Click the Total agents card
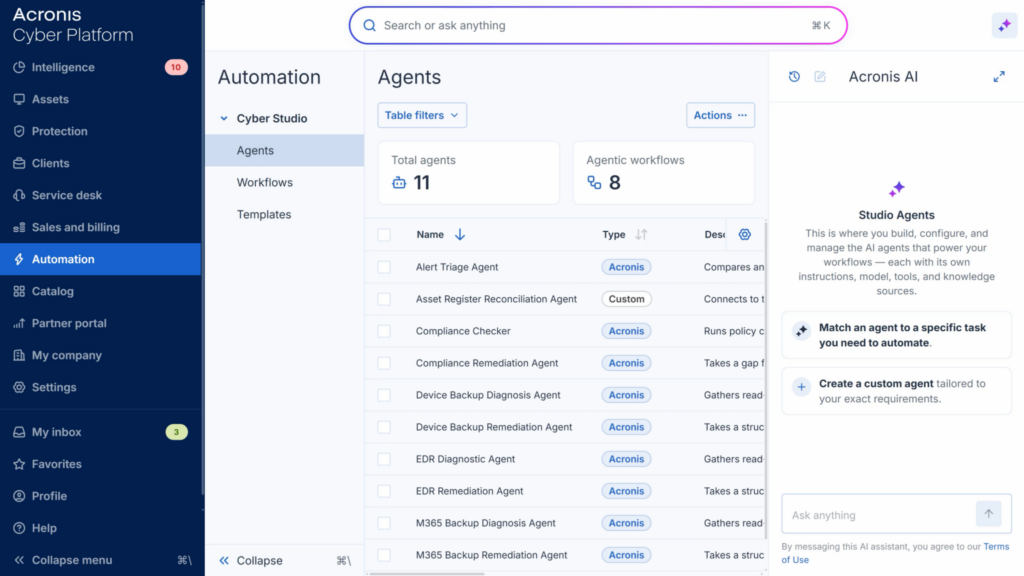Screen dimensions: 1024x576 pos(468,173)
